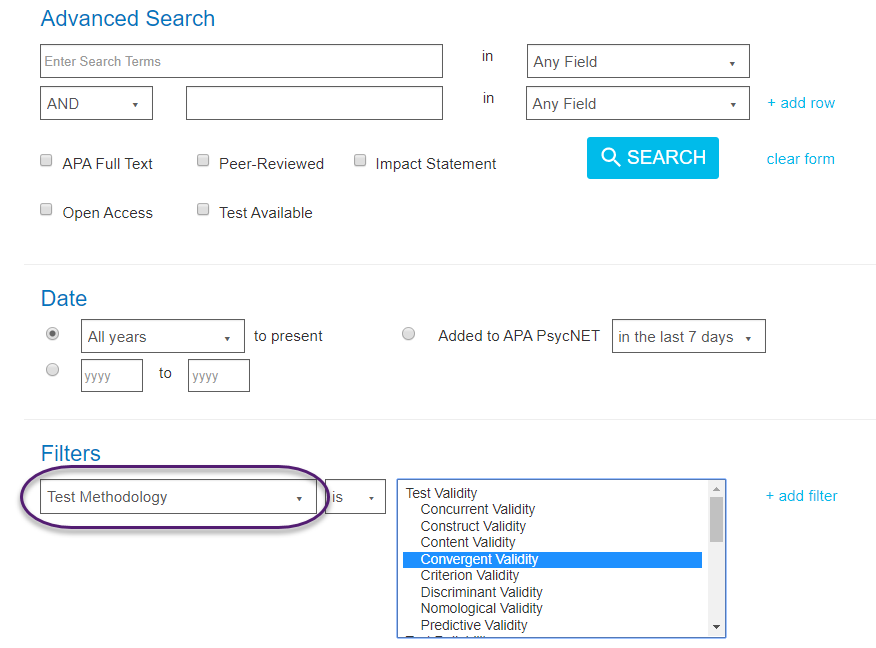The image size is (876, 648).
Task: Click the filter list scroll-down arrow
Action: 716,627
